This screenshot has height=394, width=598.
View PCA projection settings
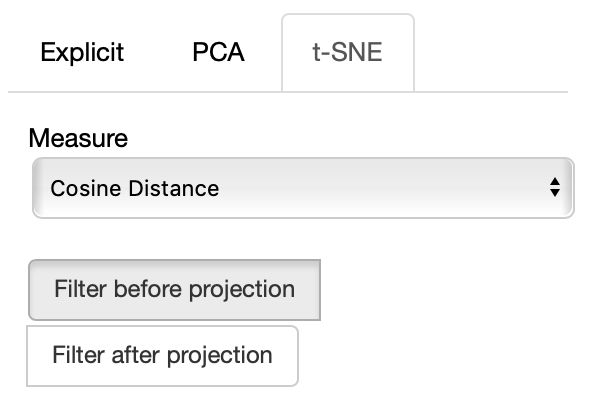pyautogui.click(x=218, y=52)
